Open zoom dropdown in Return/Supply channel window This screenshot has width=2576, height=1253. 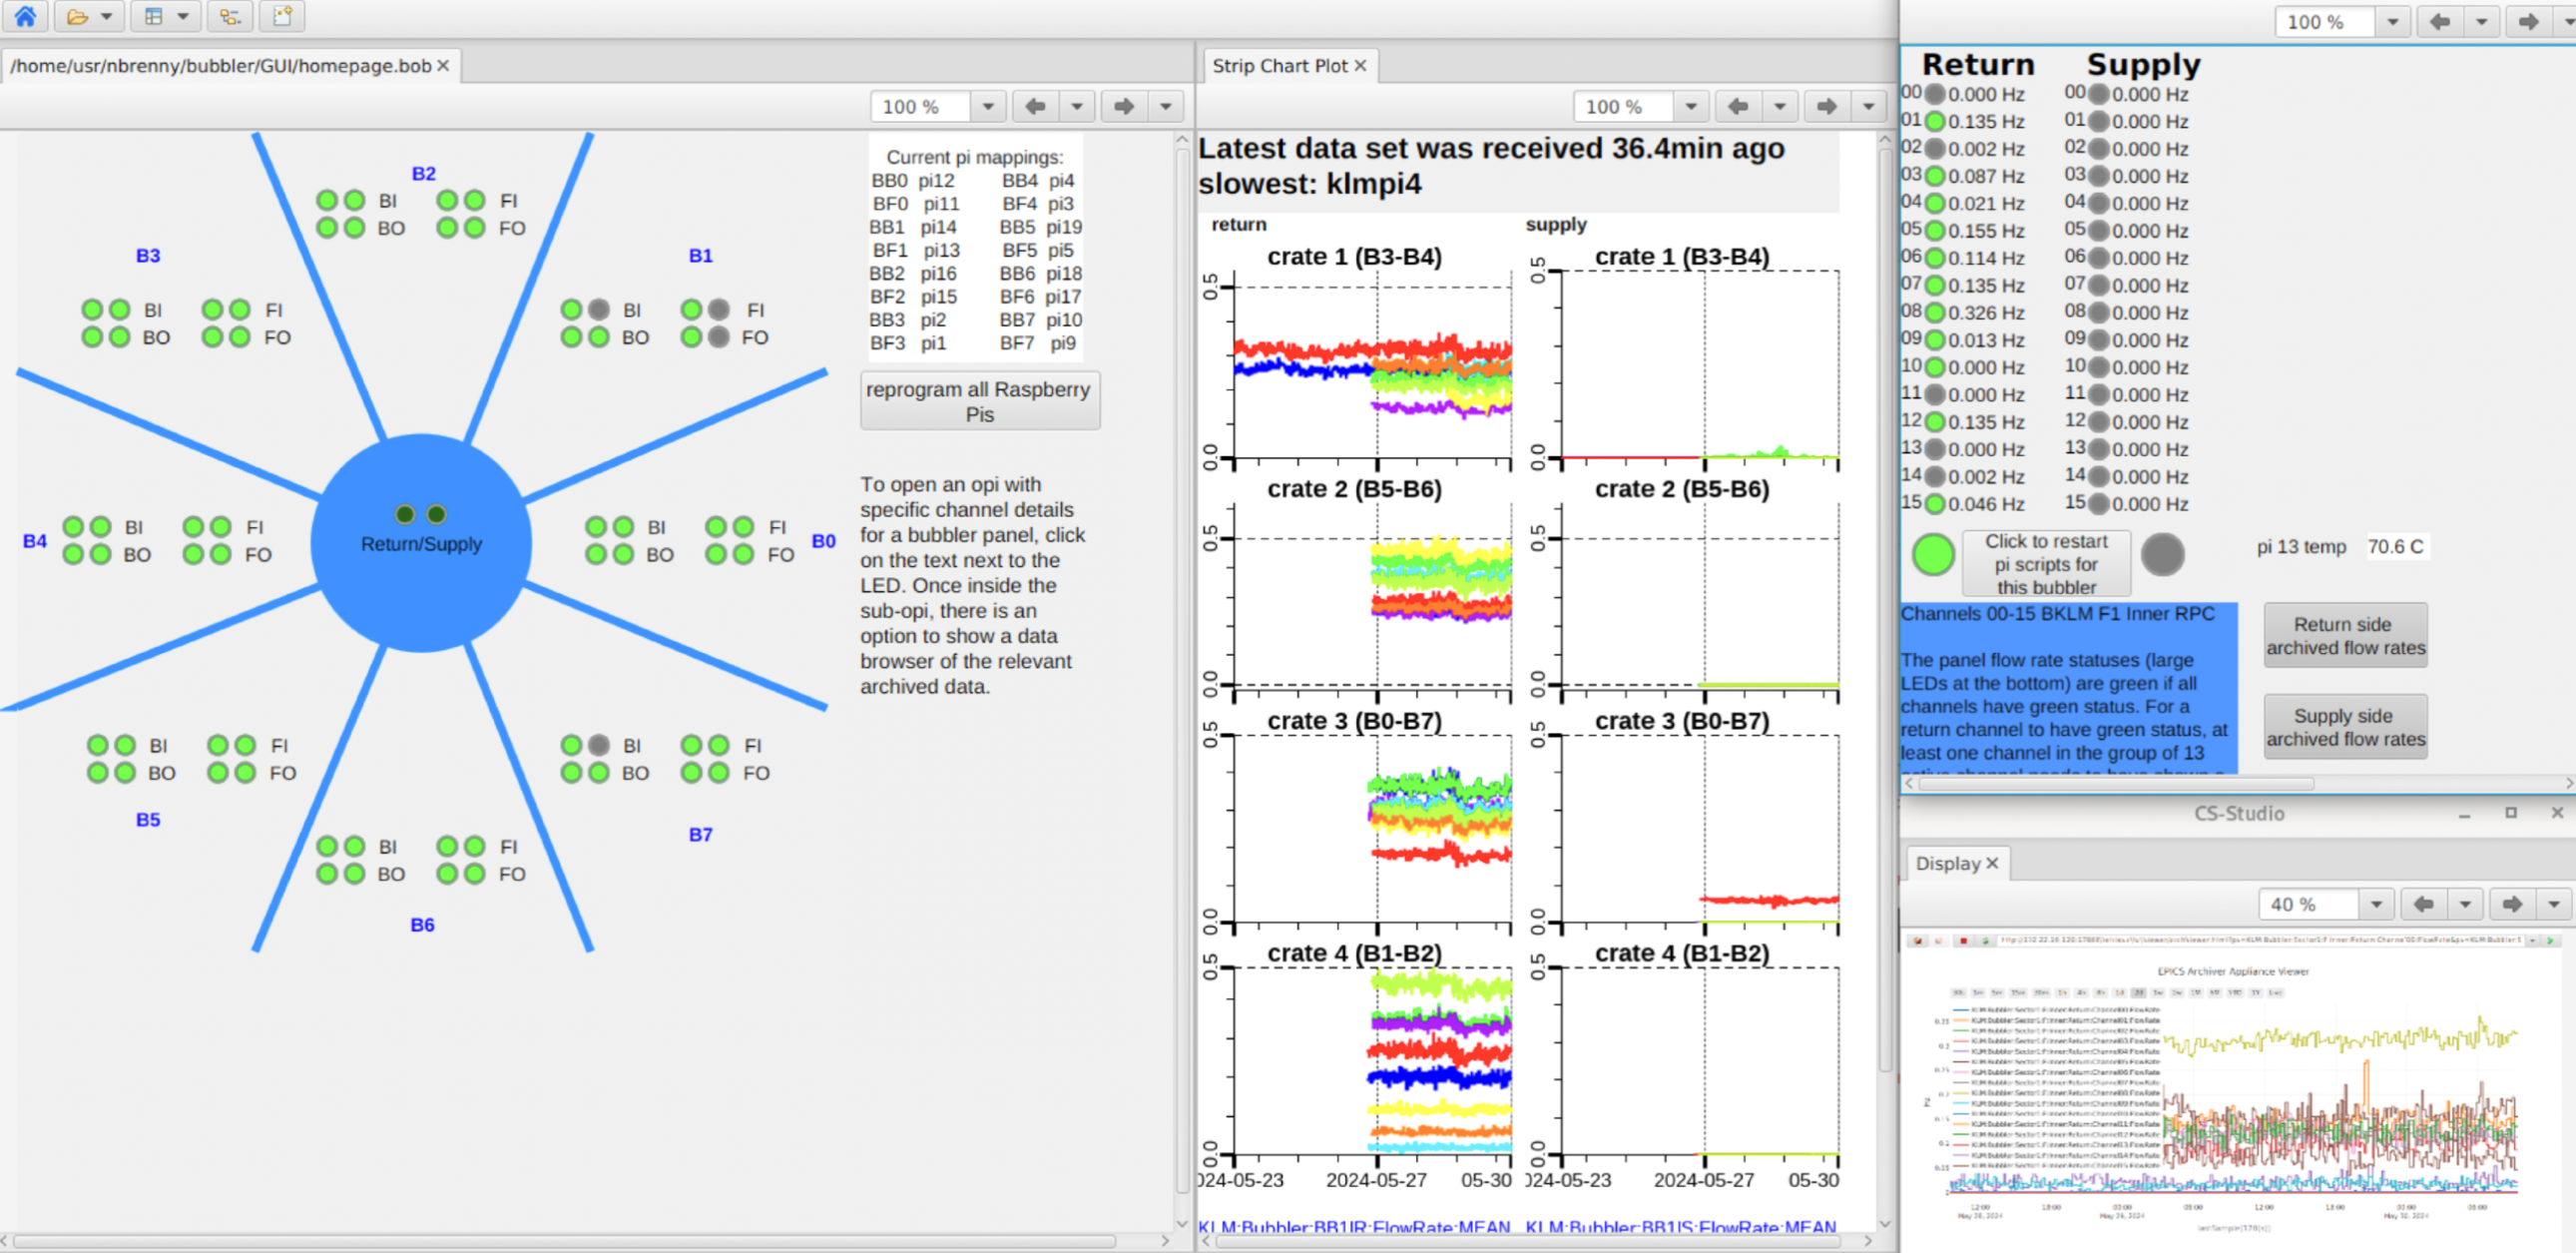(x=2393, y=21)
